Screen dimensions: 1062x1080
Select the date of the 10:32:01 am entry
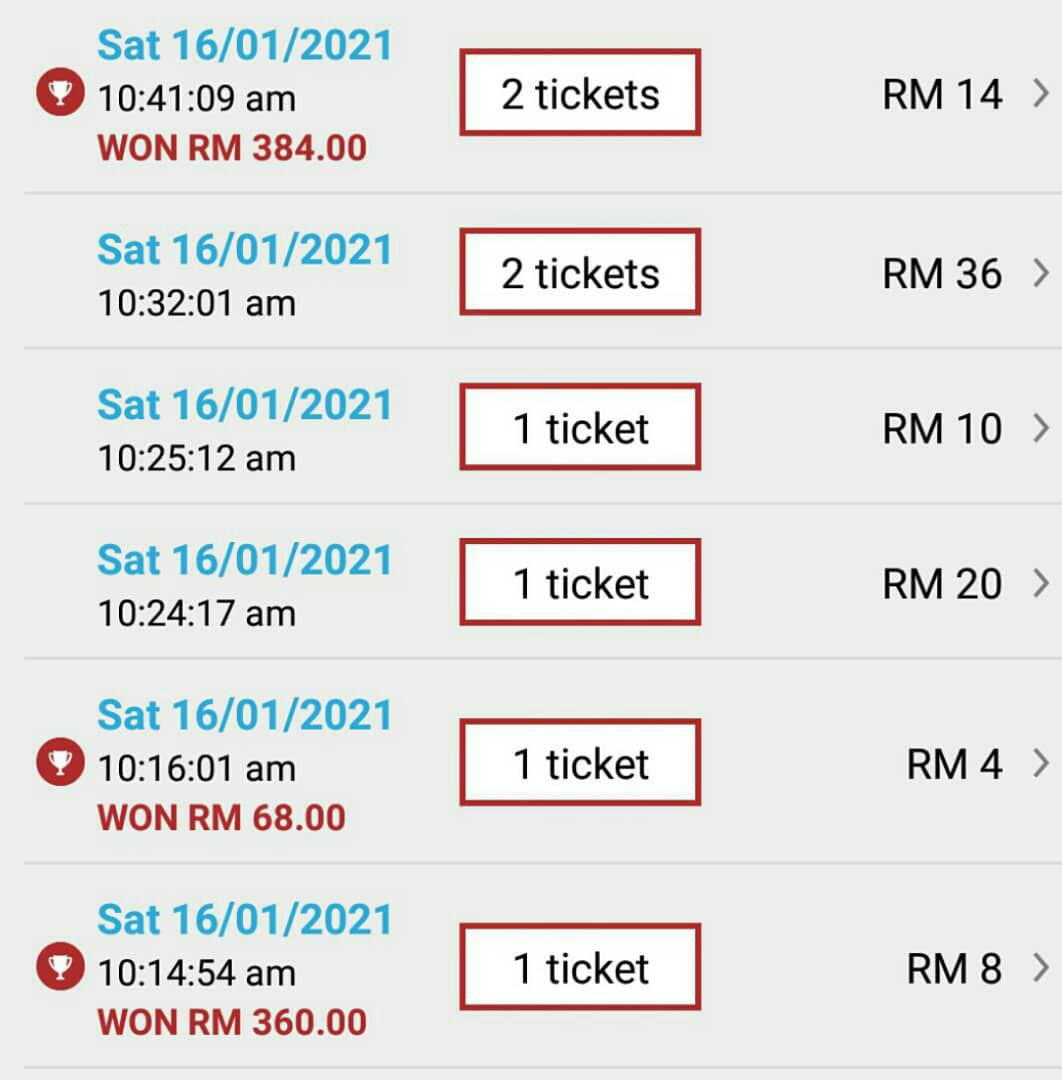pyautogui.click(x=245, y=249)
